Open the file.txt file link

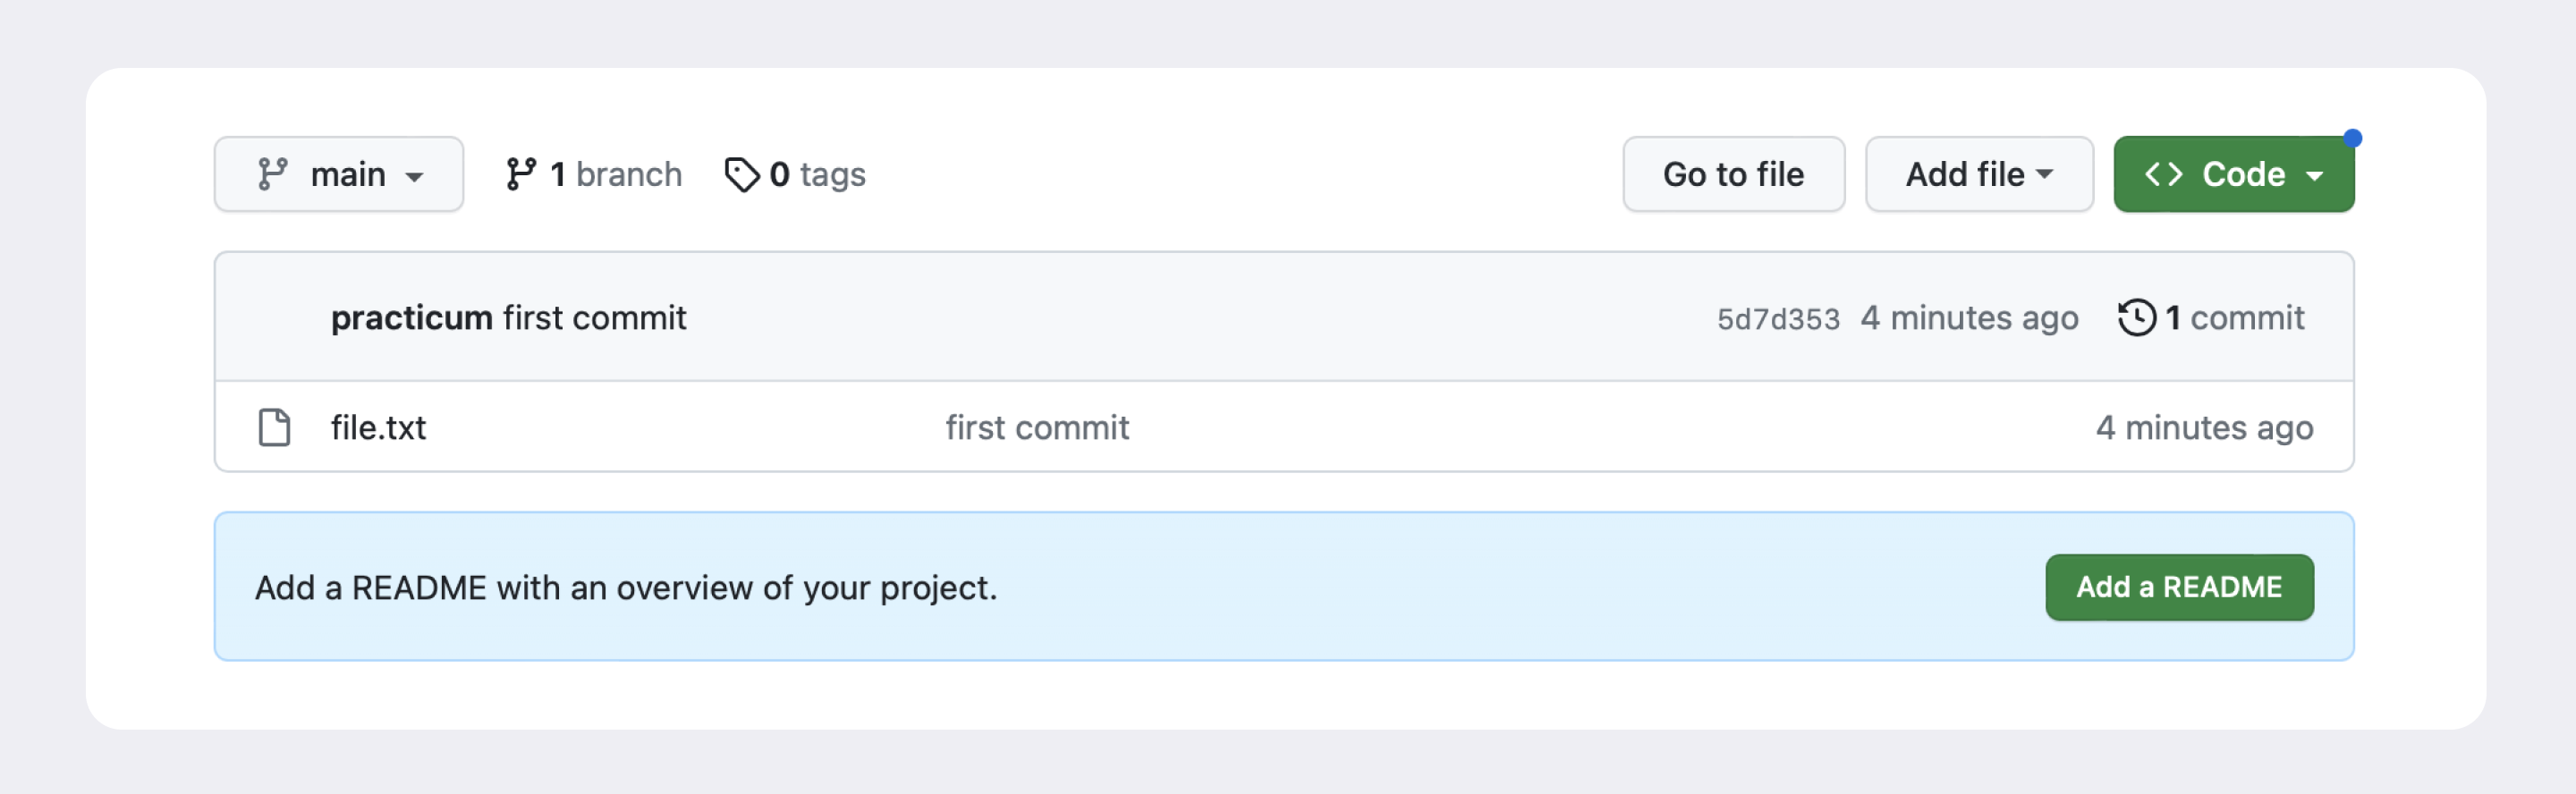[x=378, y=427]
